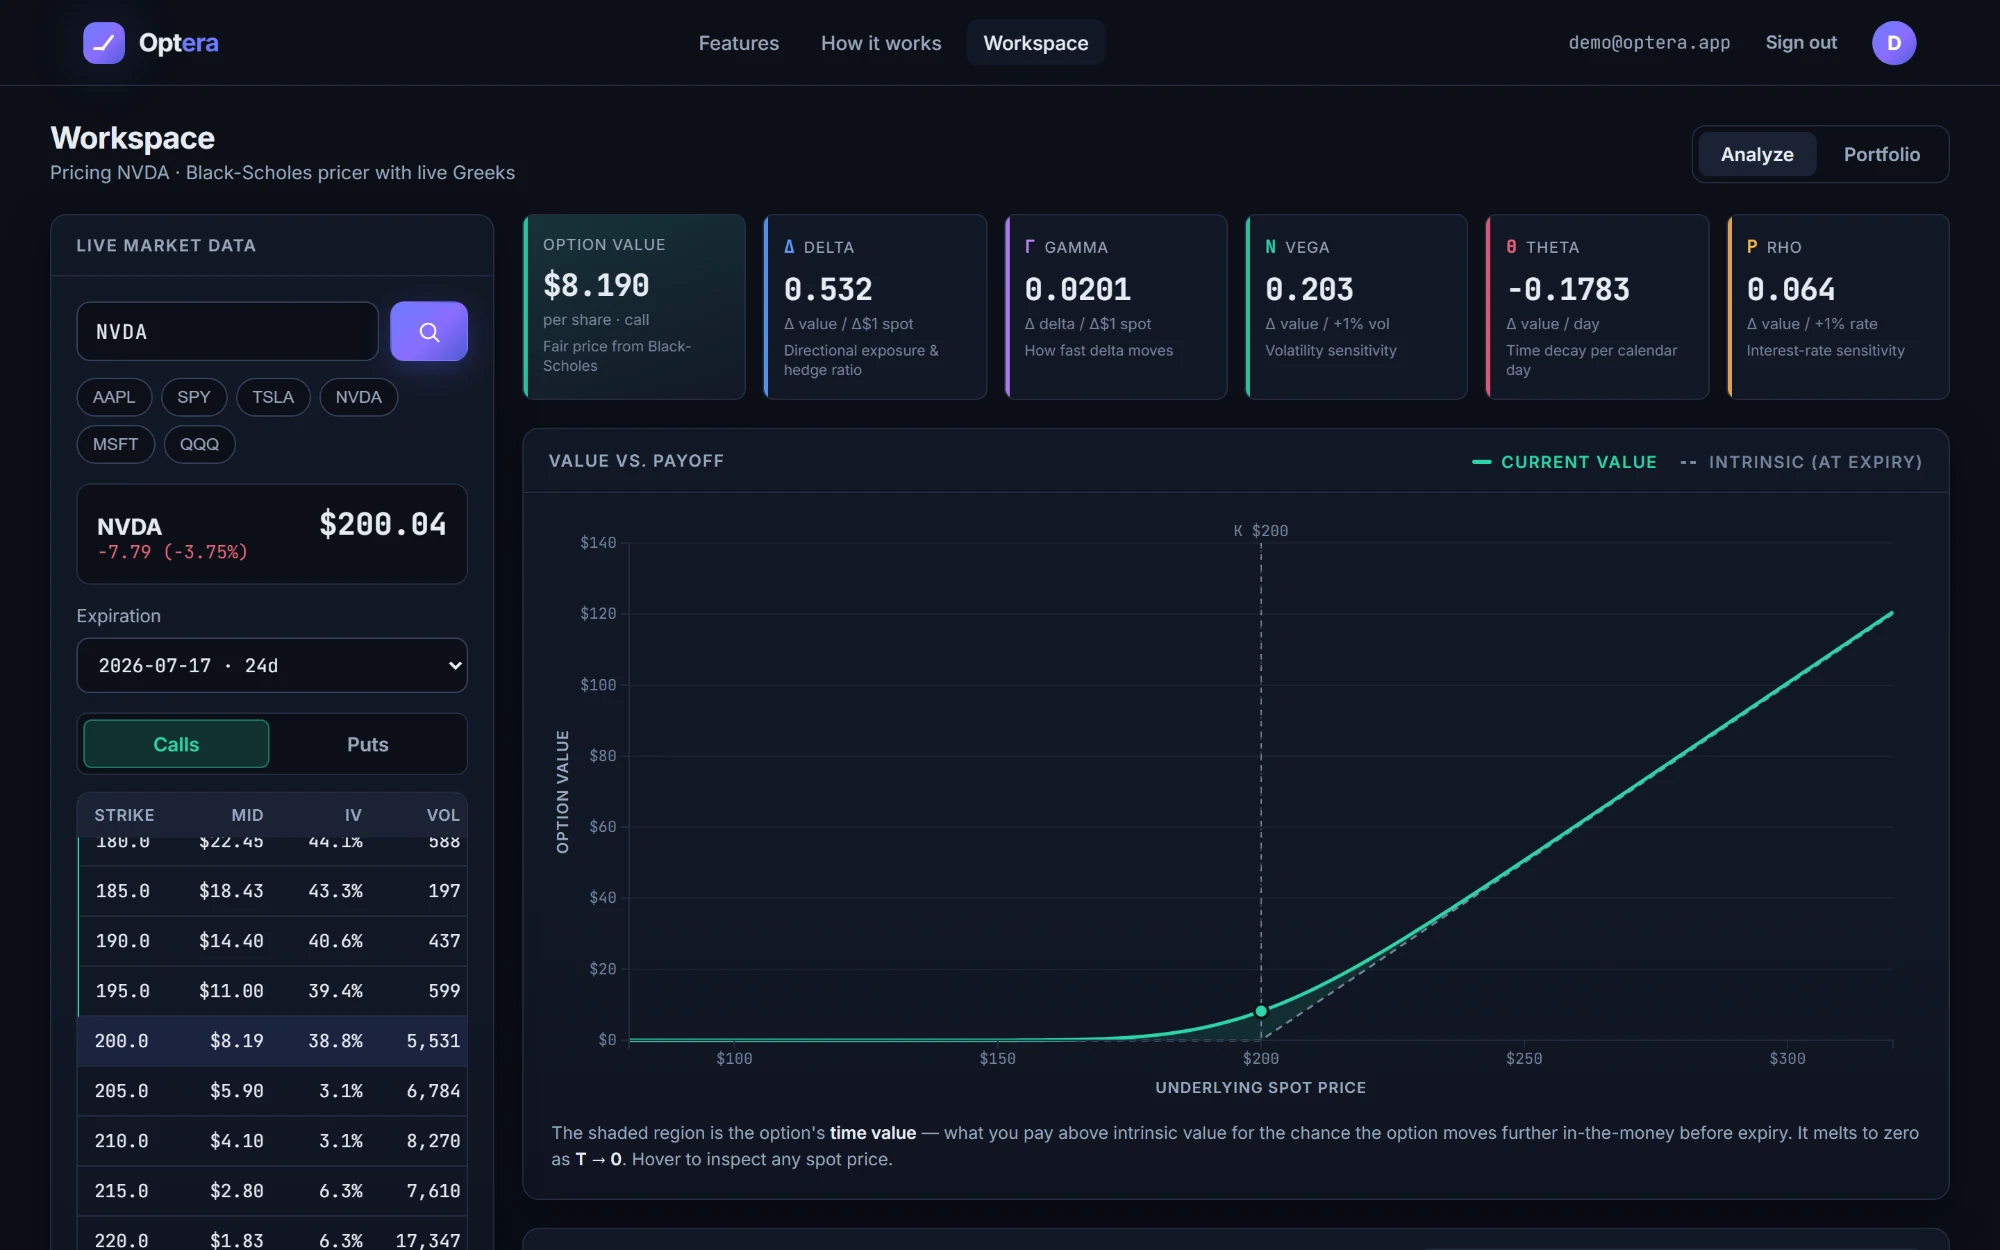
Task: Click the MID column header
Action: (247, 815)
